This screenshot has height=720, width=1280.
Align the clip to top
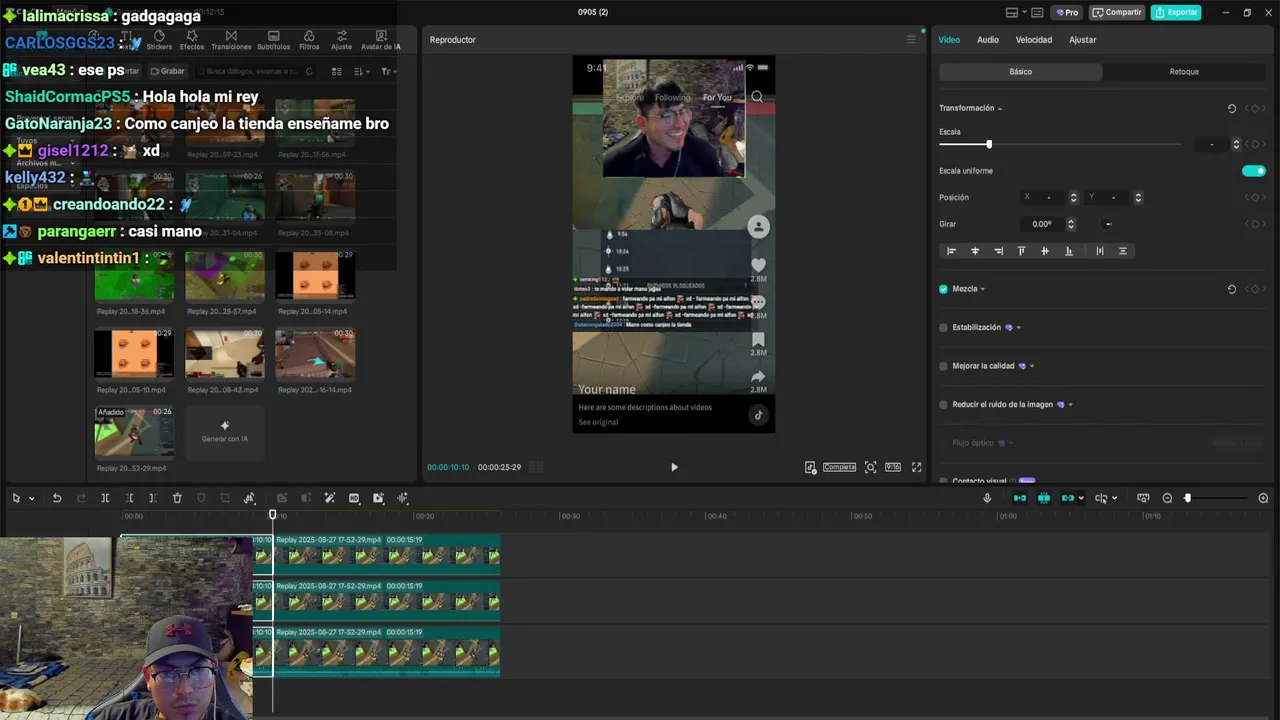1021,251
